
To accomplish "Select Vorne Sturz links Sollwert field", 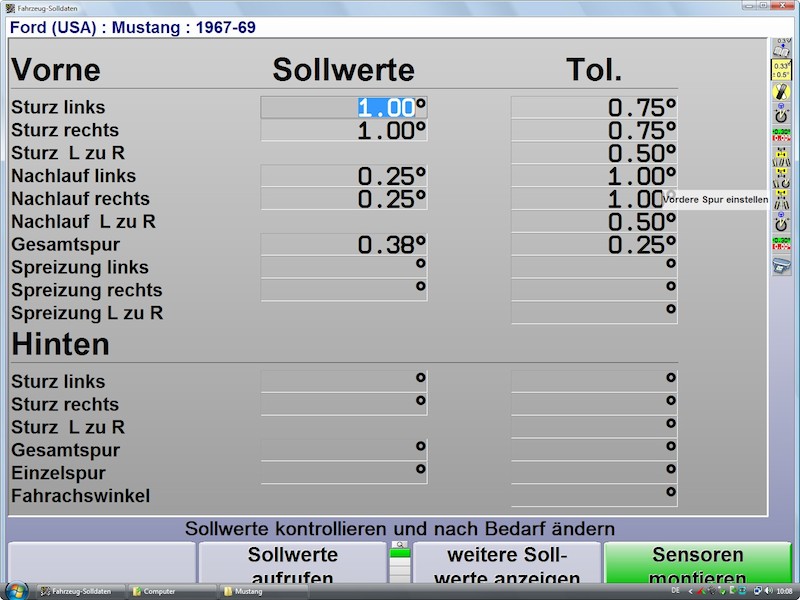I will [344, 107].
